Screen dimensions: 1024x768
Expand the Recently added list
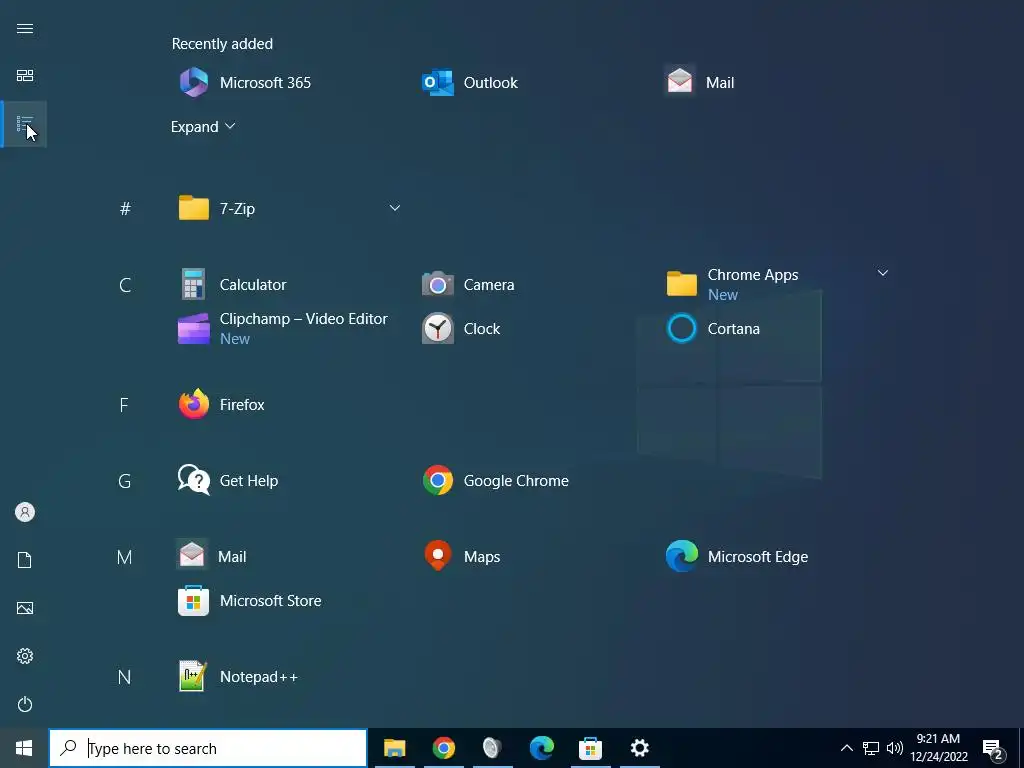click(x=202, y=127)
